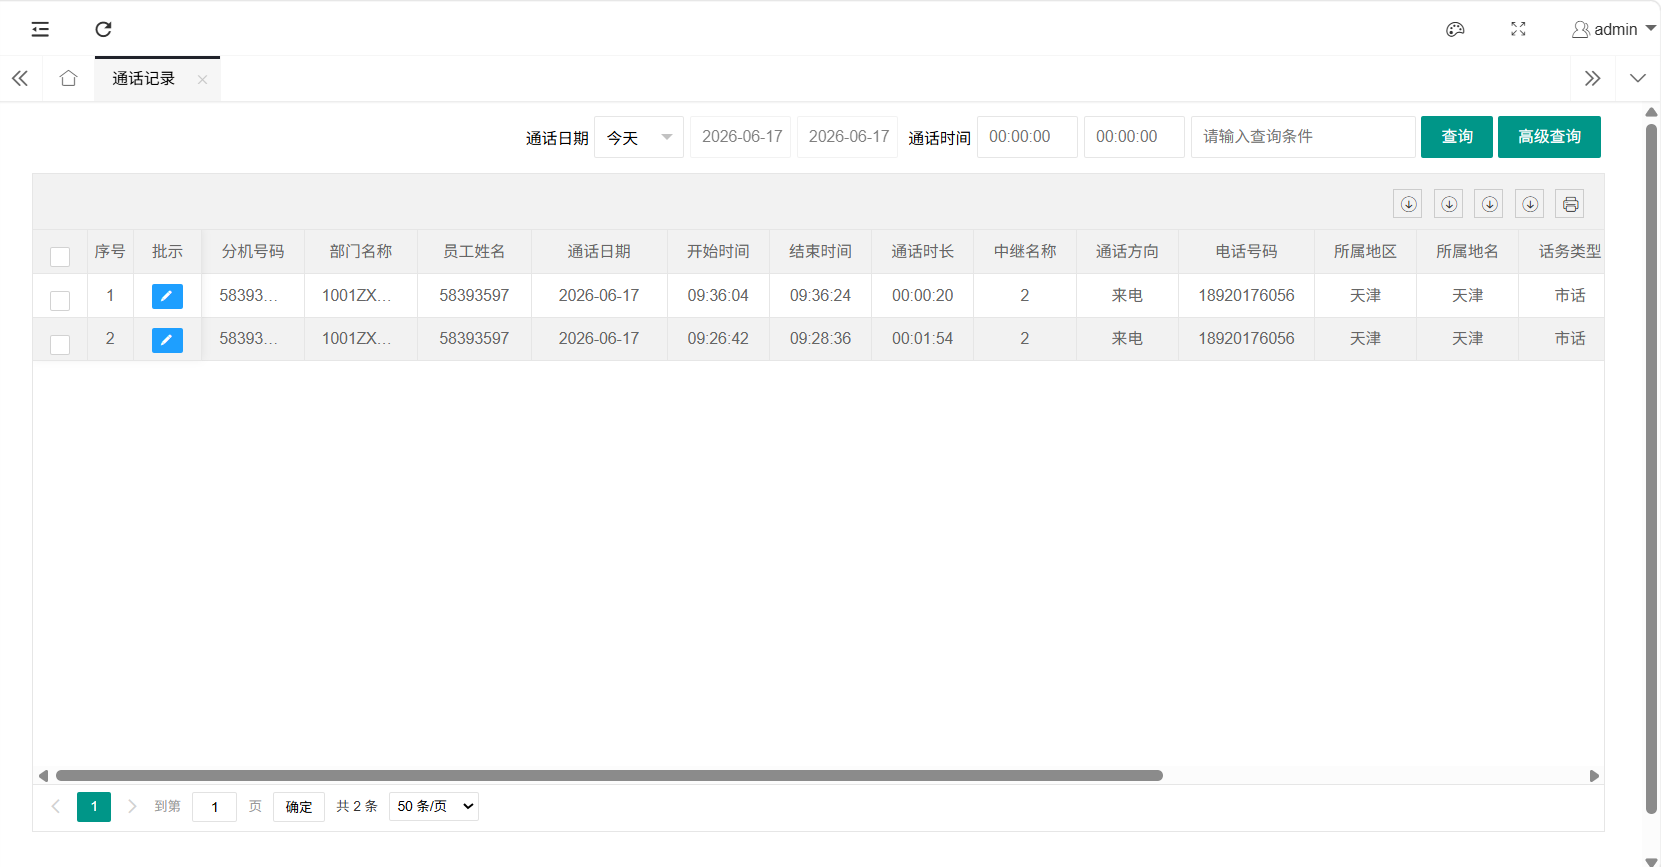
Task: Click the start call time field
Action: pos(1027,137)
